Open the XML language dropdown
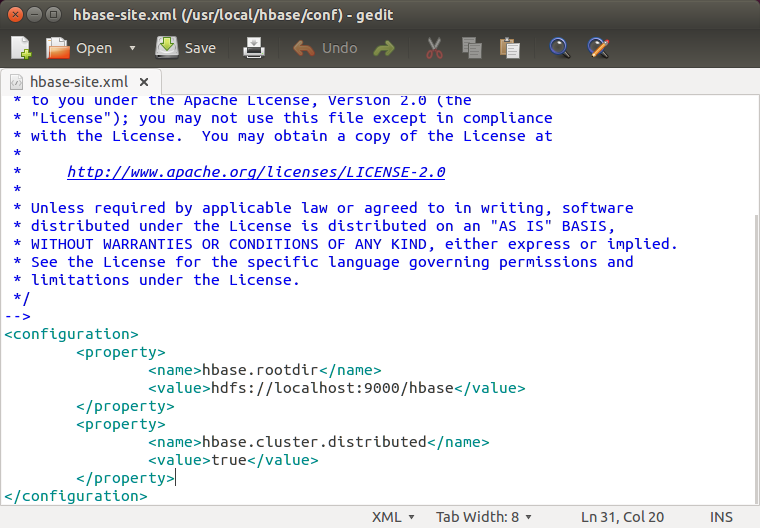The height and width of the screenshot is (528, 760). pyautogui.click(x=393, y=517)
